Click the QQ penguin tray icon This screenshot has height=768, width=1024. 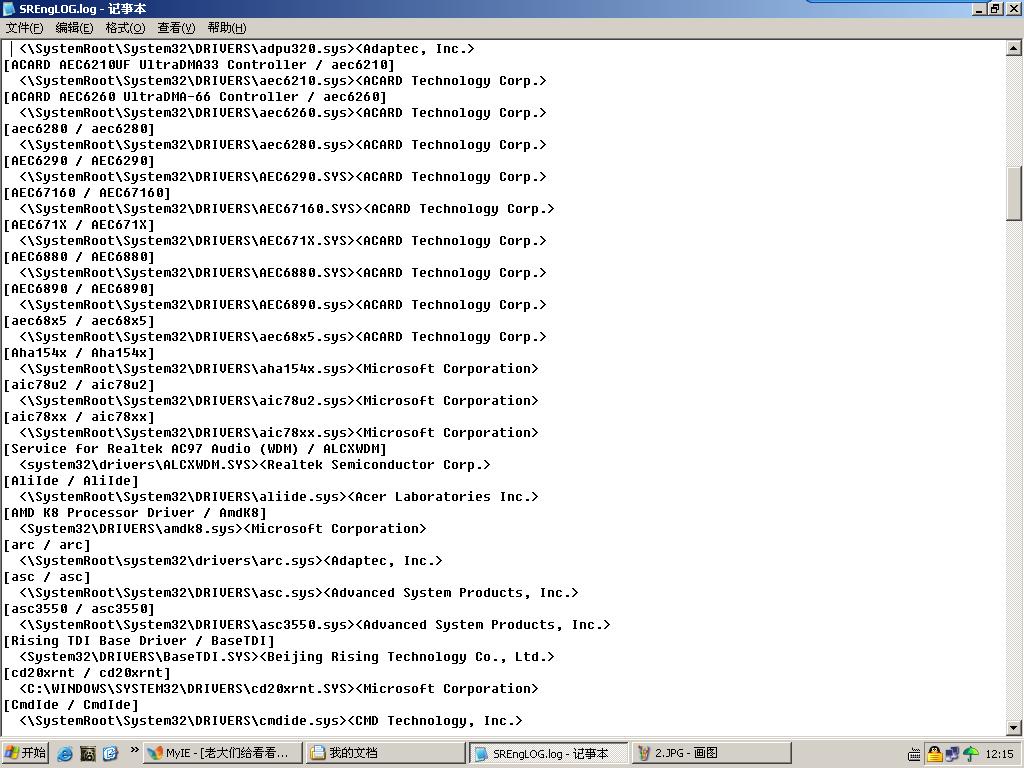[935, 754]
